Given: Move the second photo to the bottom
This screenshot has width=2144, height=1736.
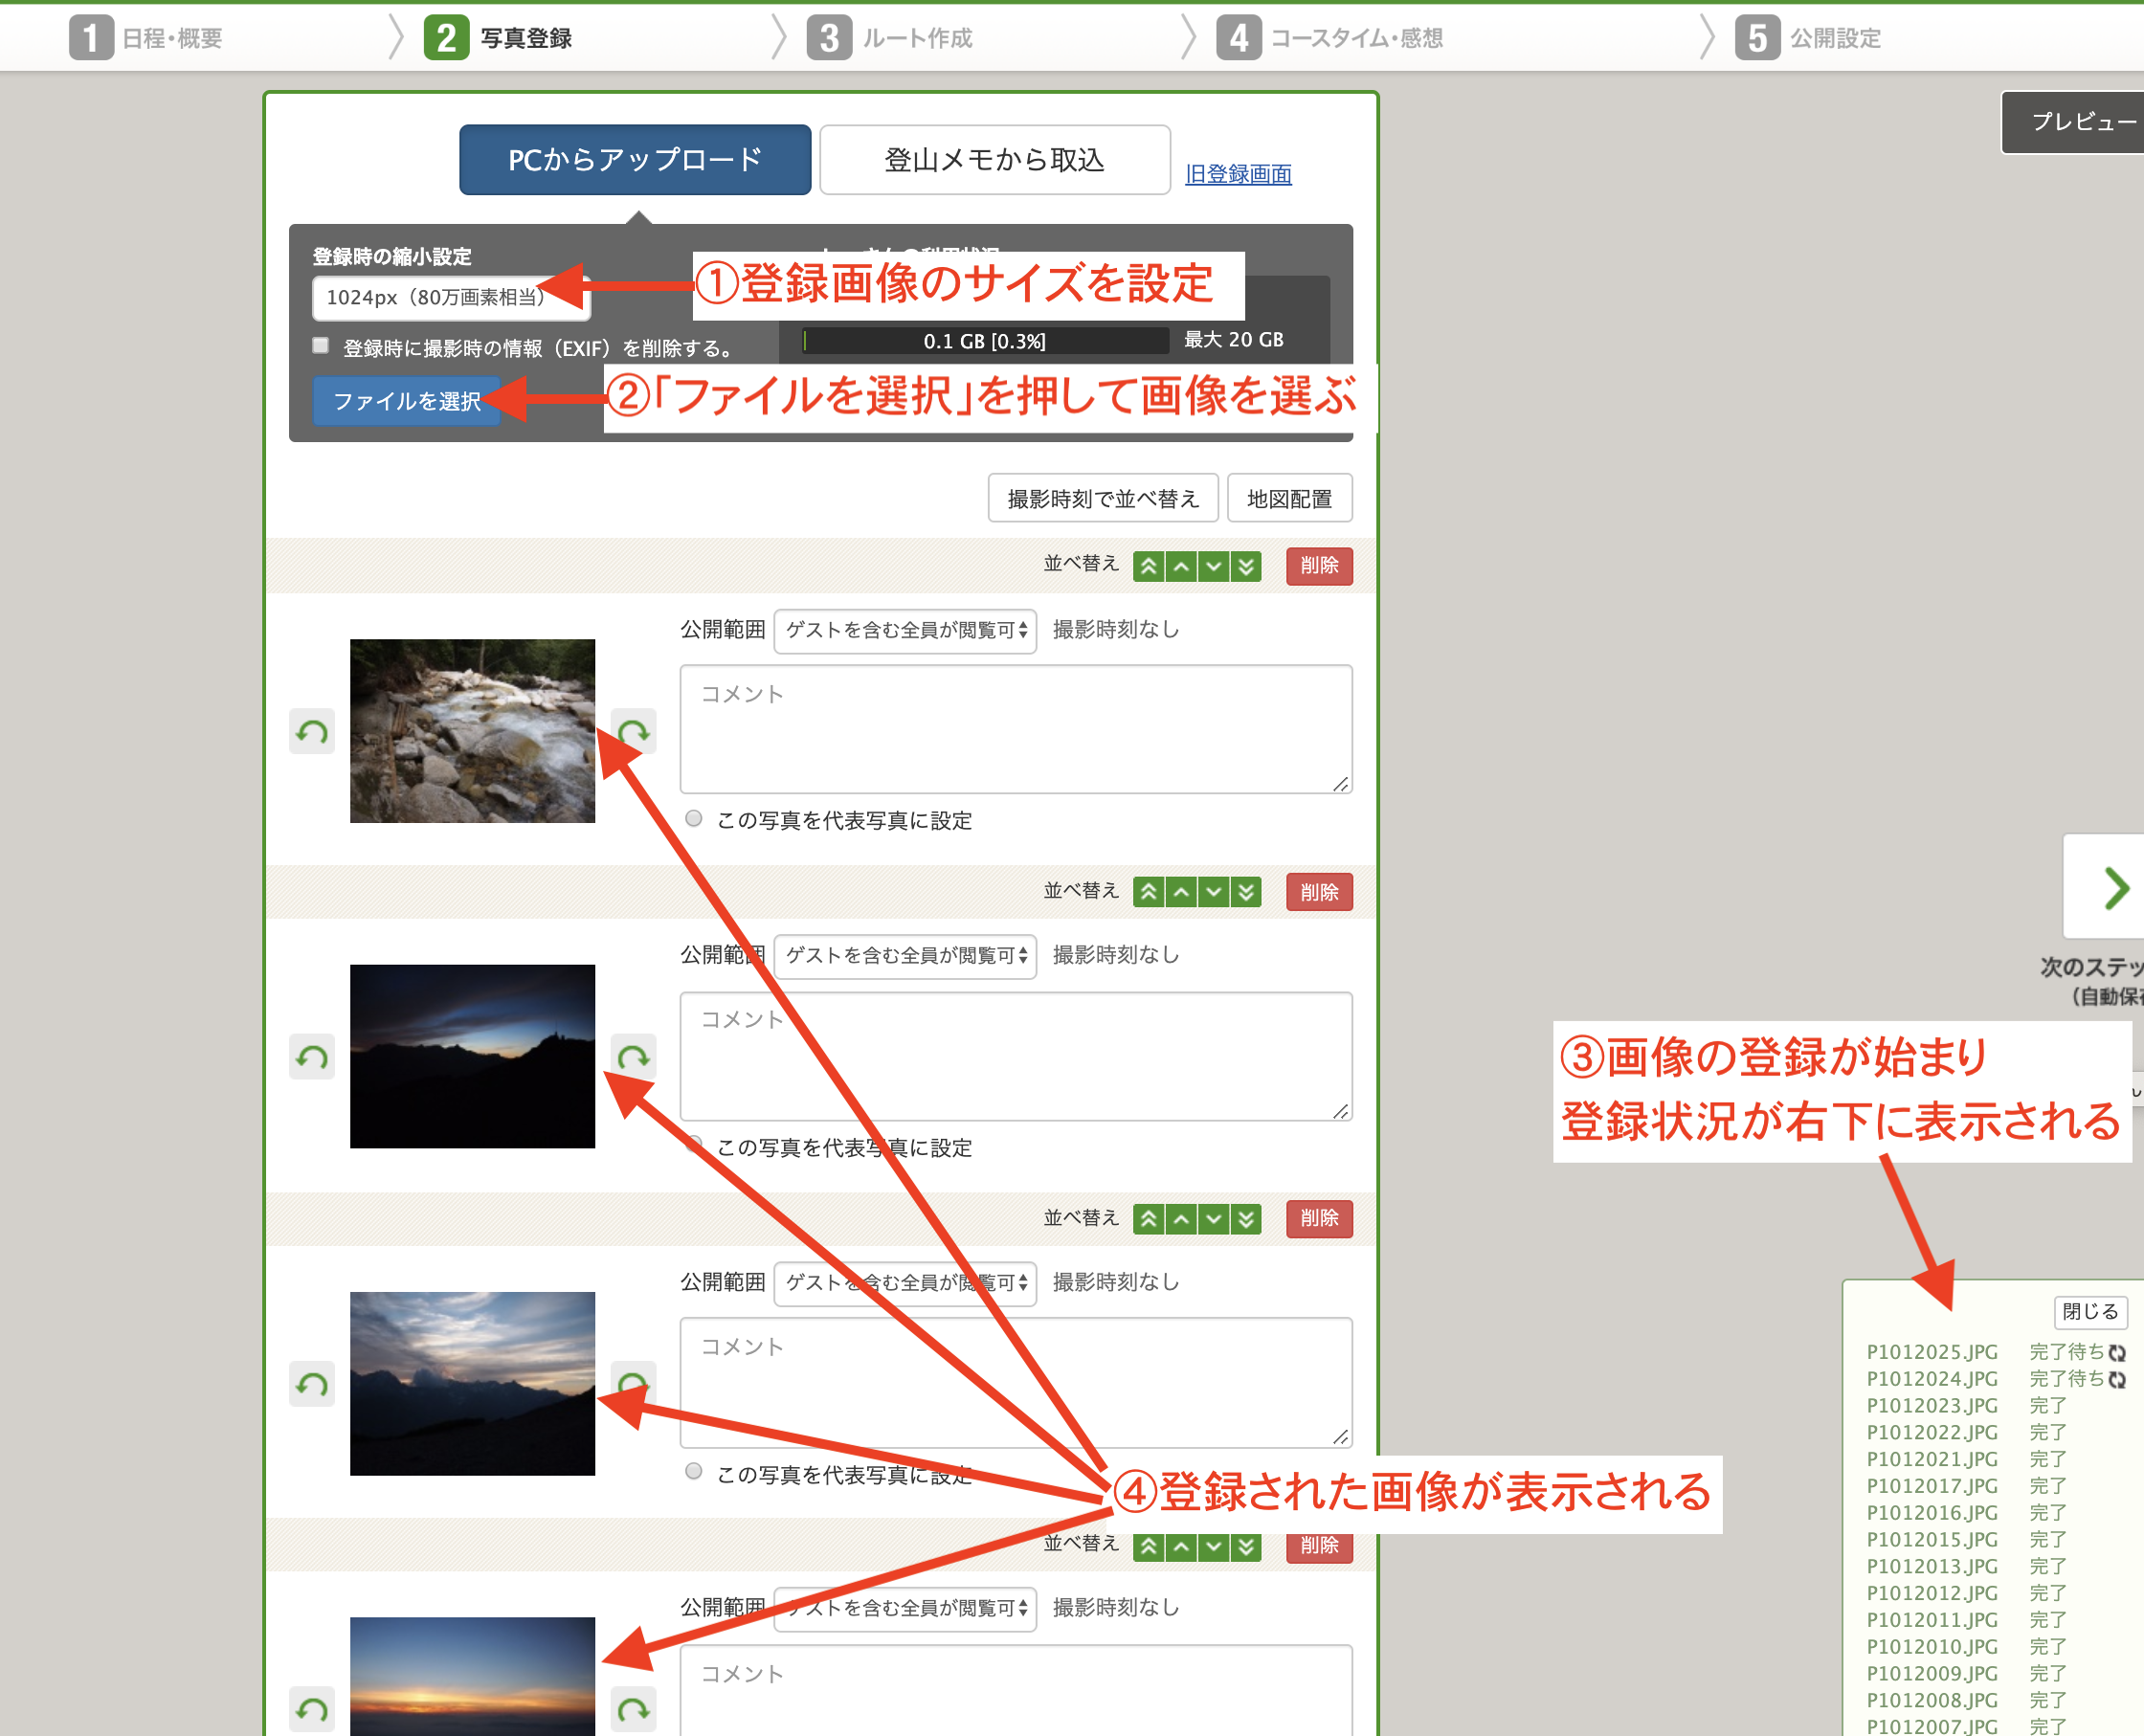Looking at the screenshot, I should (x=1246, y=892).
